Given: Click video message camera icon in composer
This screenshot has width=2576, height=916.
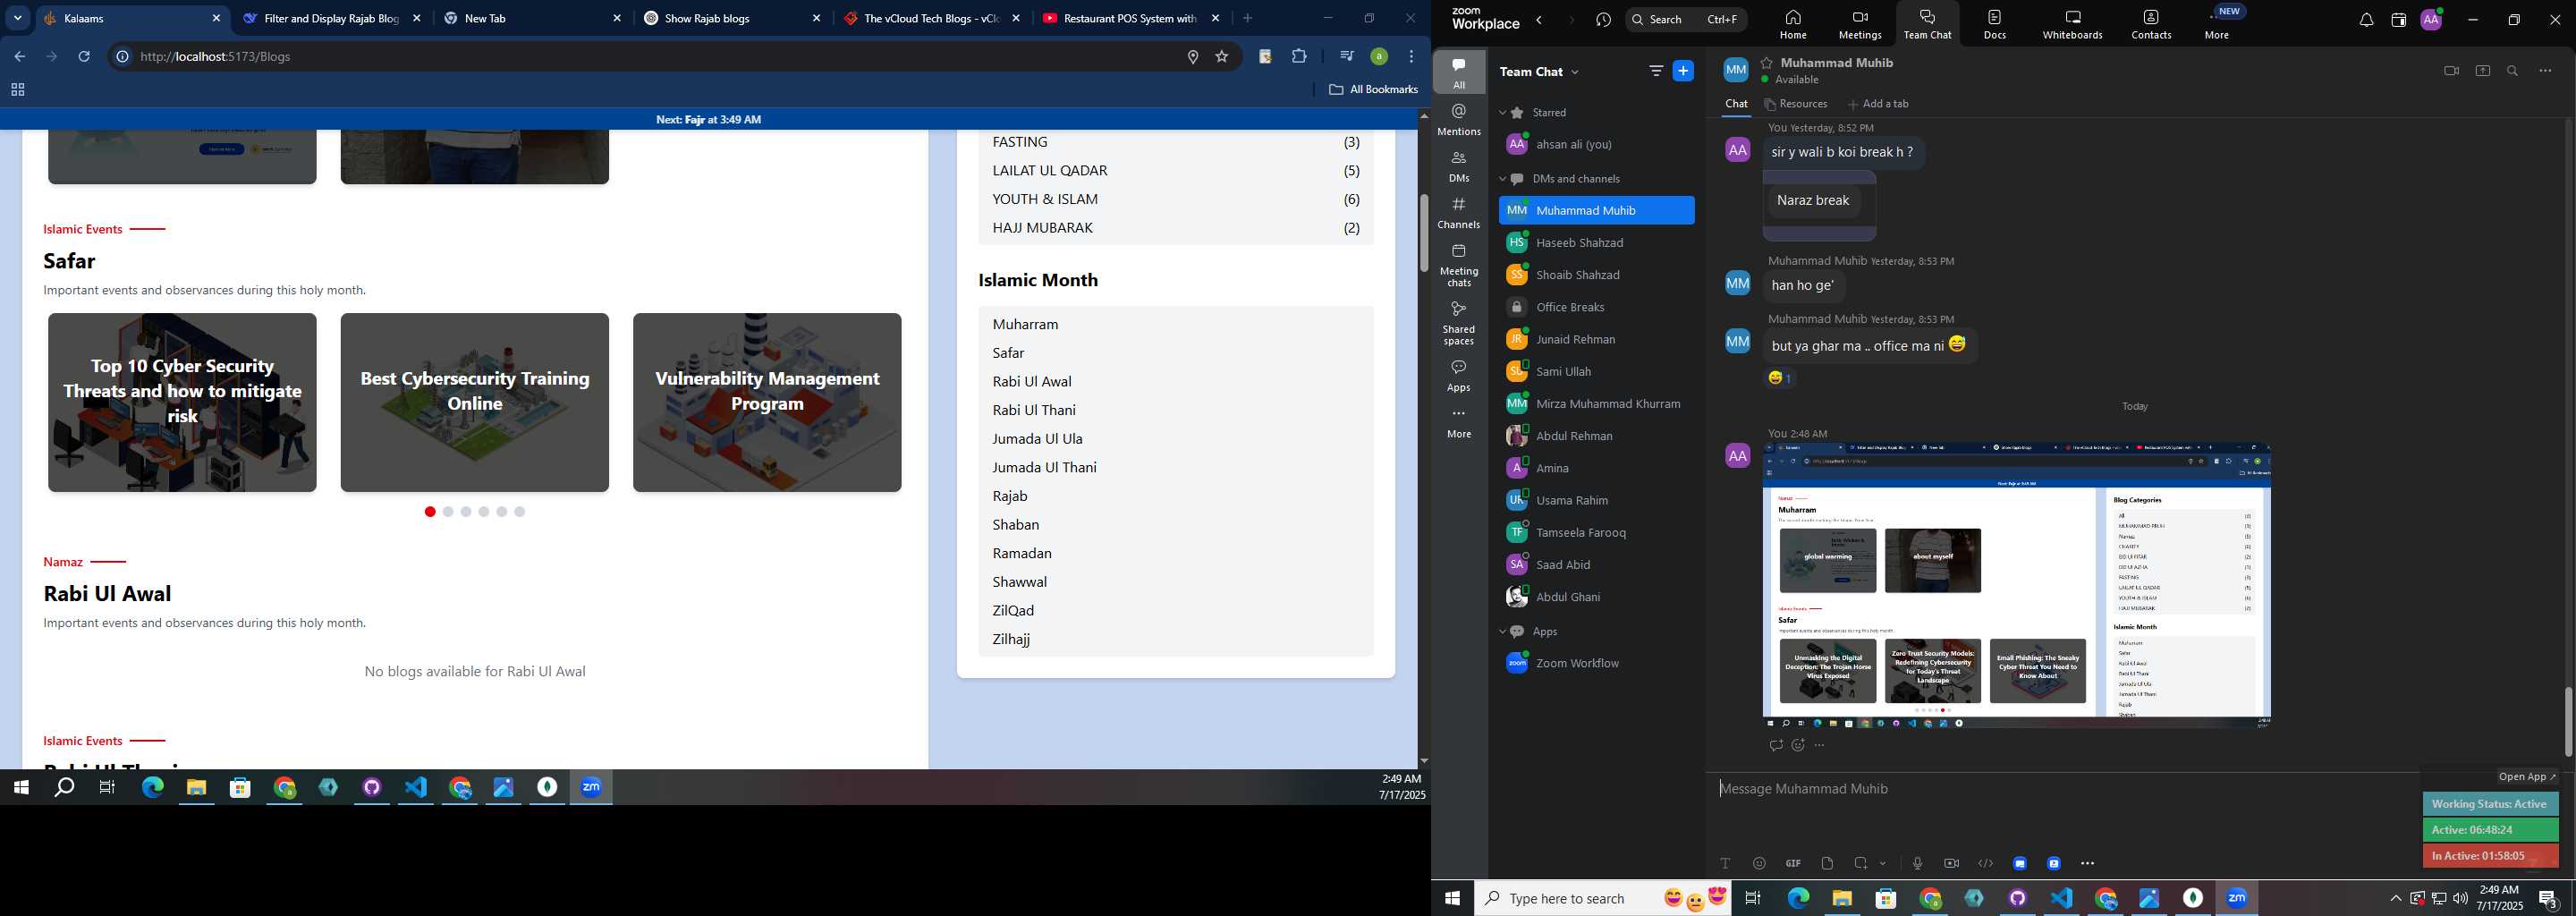Looking at the screenshot, I should (1951, 863).
